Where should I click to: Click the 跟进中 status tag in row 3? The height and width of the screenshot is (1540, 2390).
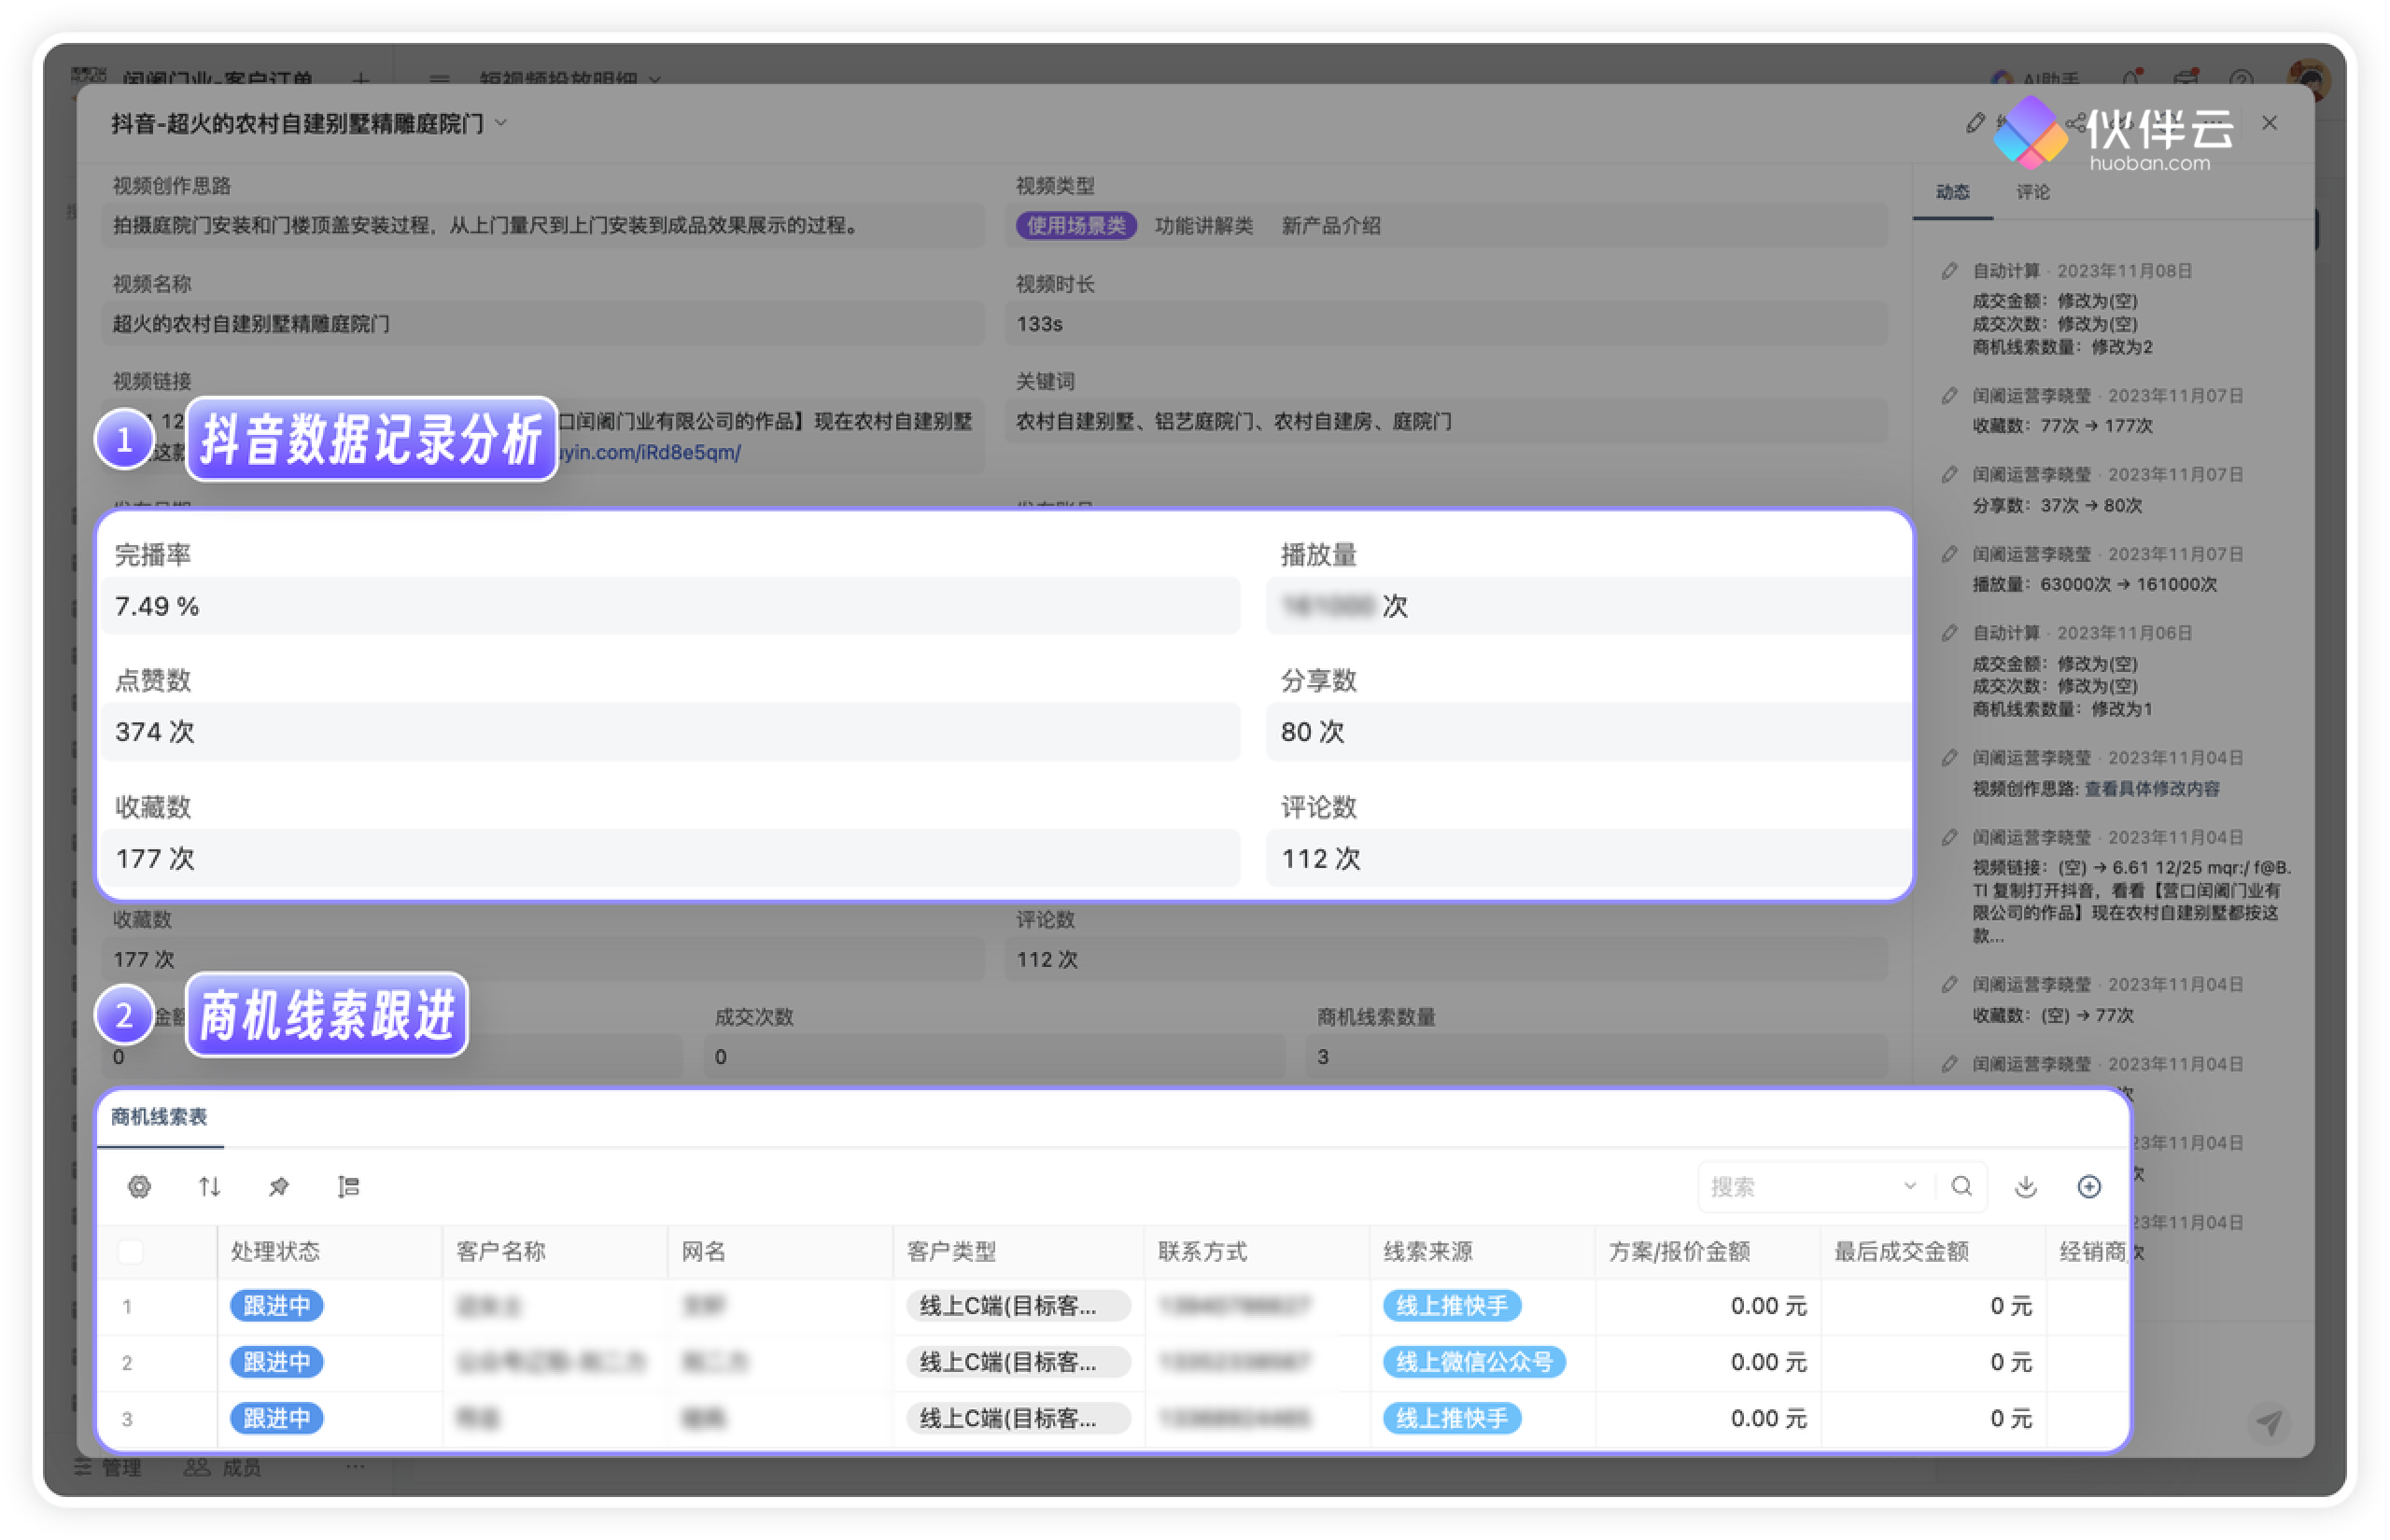click(x=276, y=1417)
